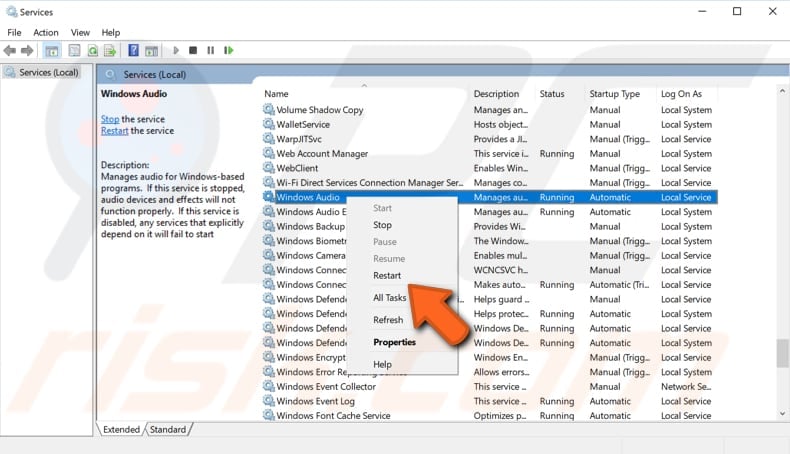Click the Export List toolbar icon
790x454 pixels.
point(110,50)
